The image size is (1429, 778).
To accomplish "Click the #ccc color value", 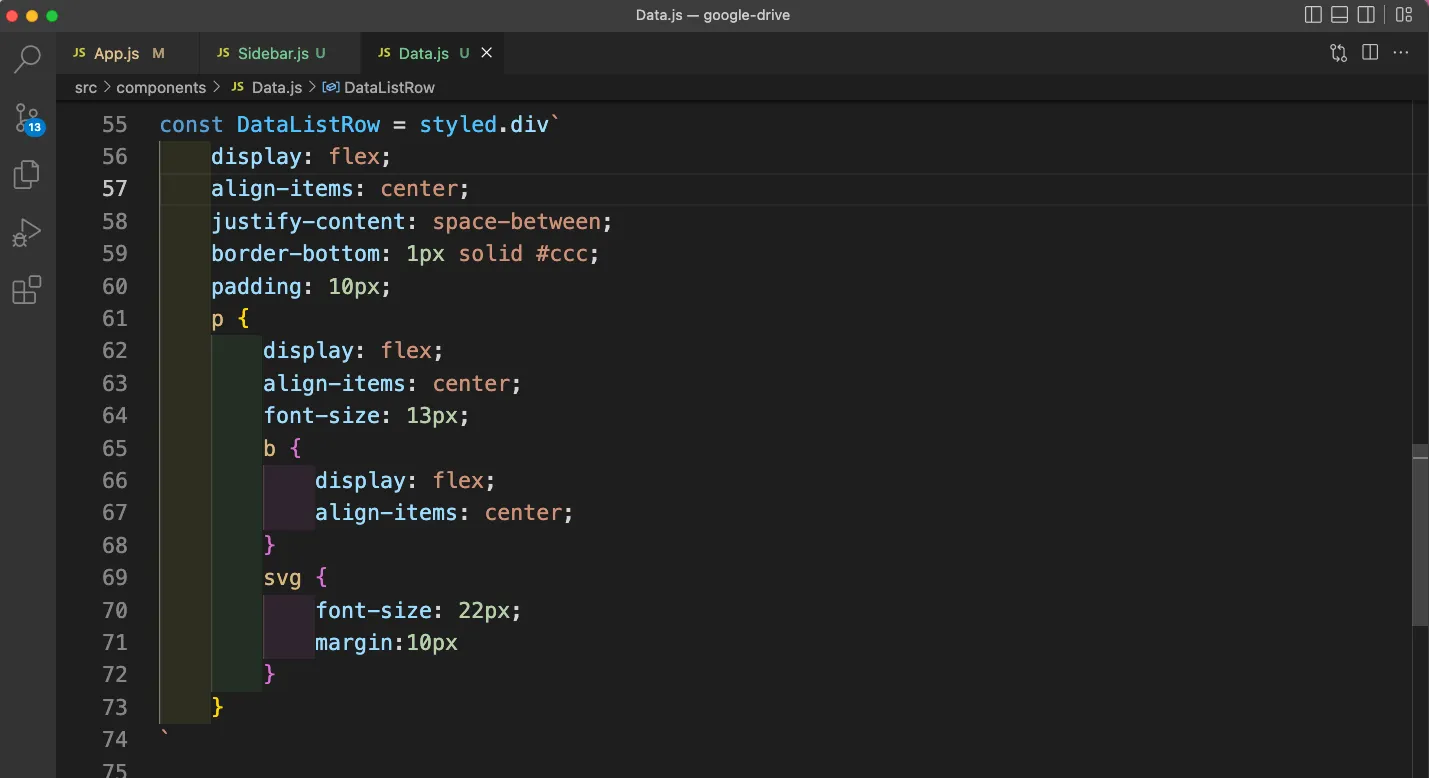I will tap(562, 254).
